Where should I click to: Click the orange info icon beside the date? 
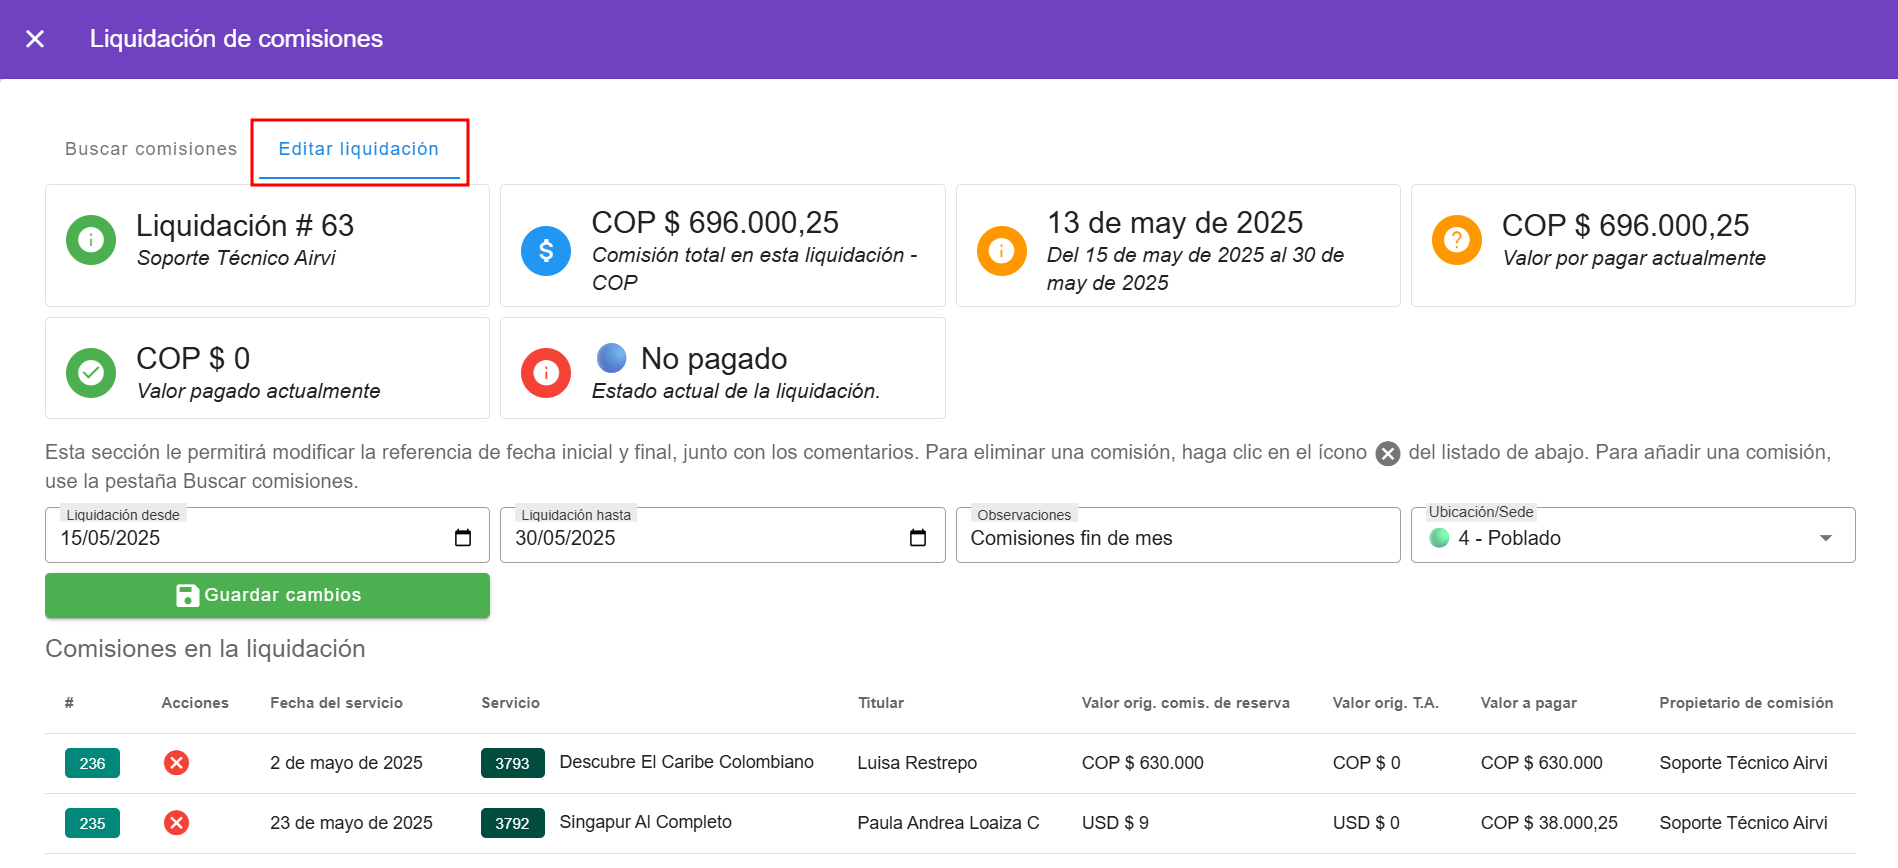click(x=1001, y=250)
